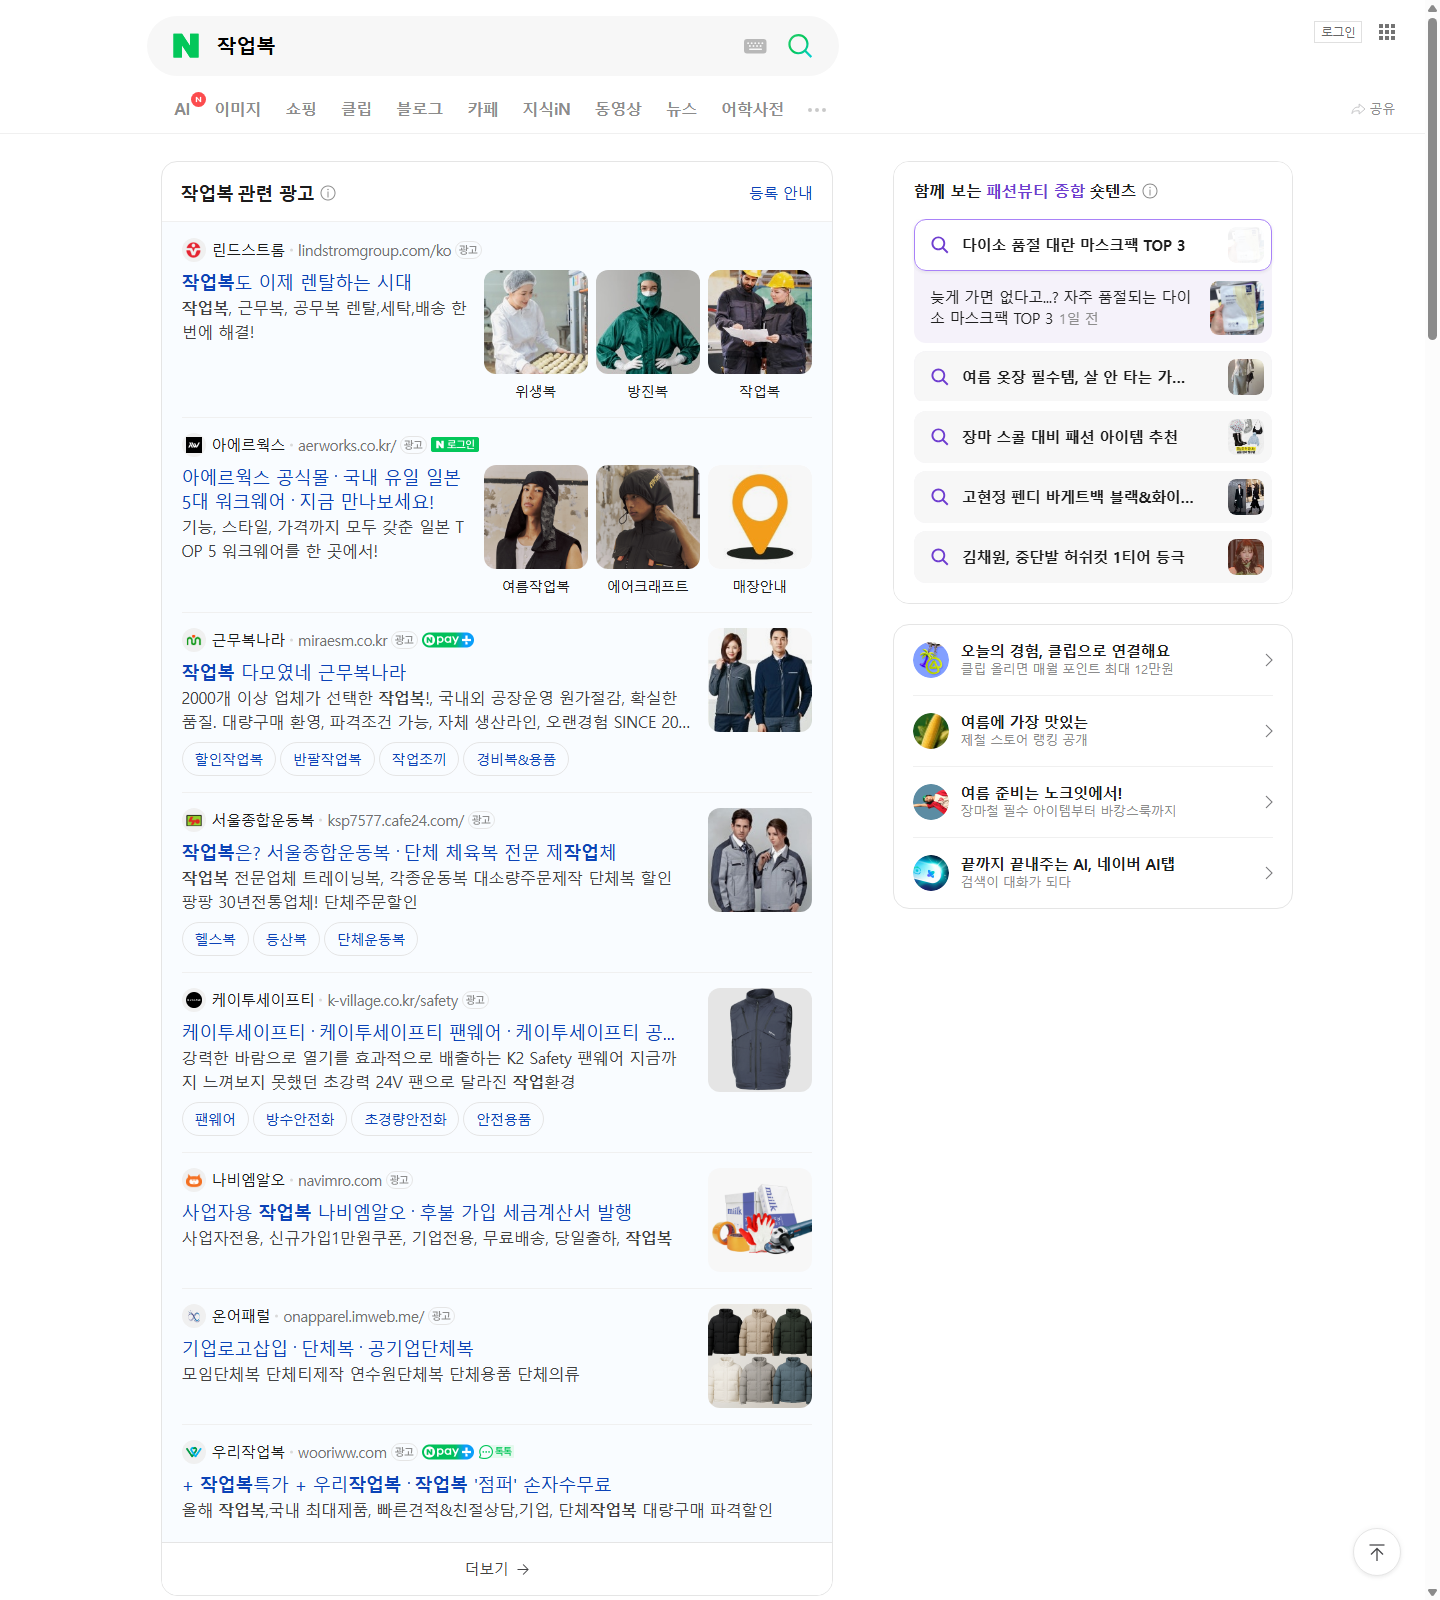Click the N 로그인 badge on 아에르웍스
The image size is (1440, 1600).
point(455,445)
